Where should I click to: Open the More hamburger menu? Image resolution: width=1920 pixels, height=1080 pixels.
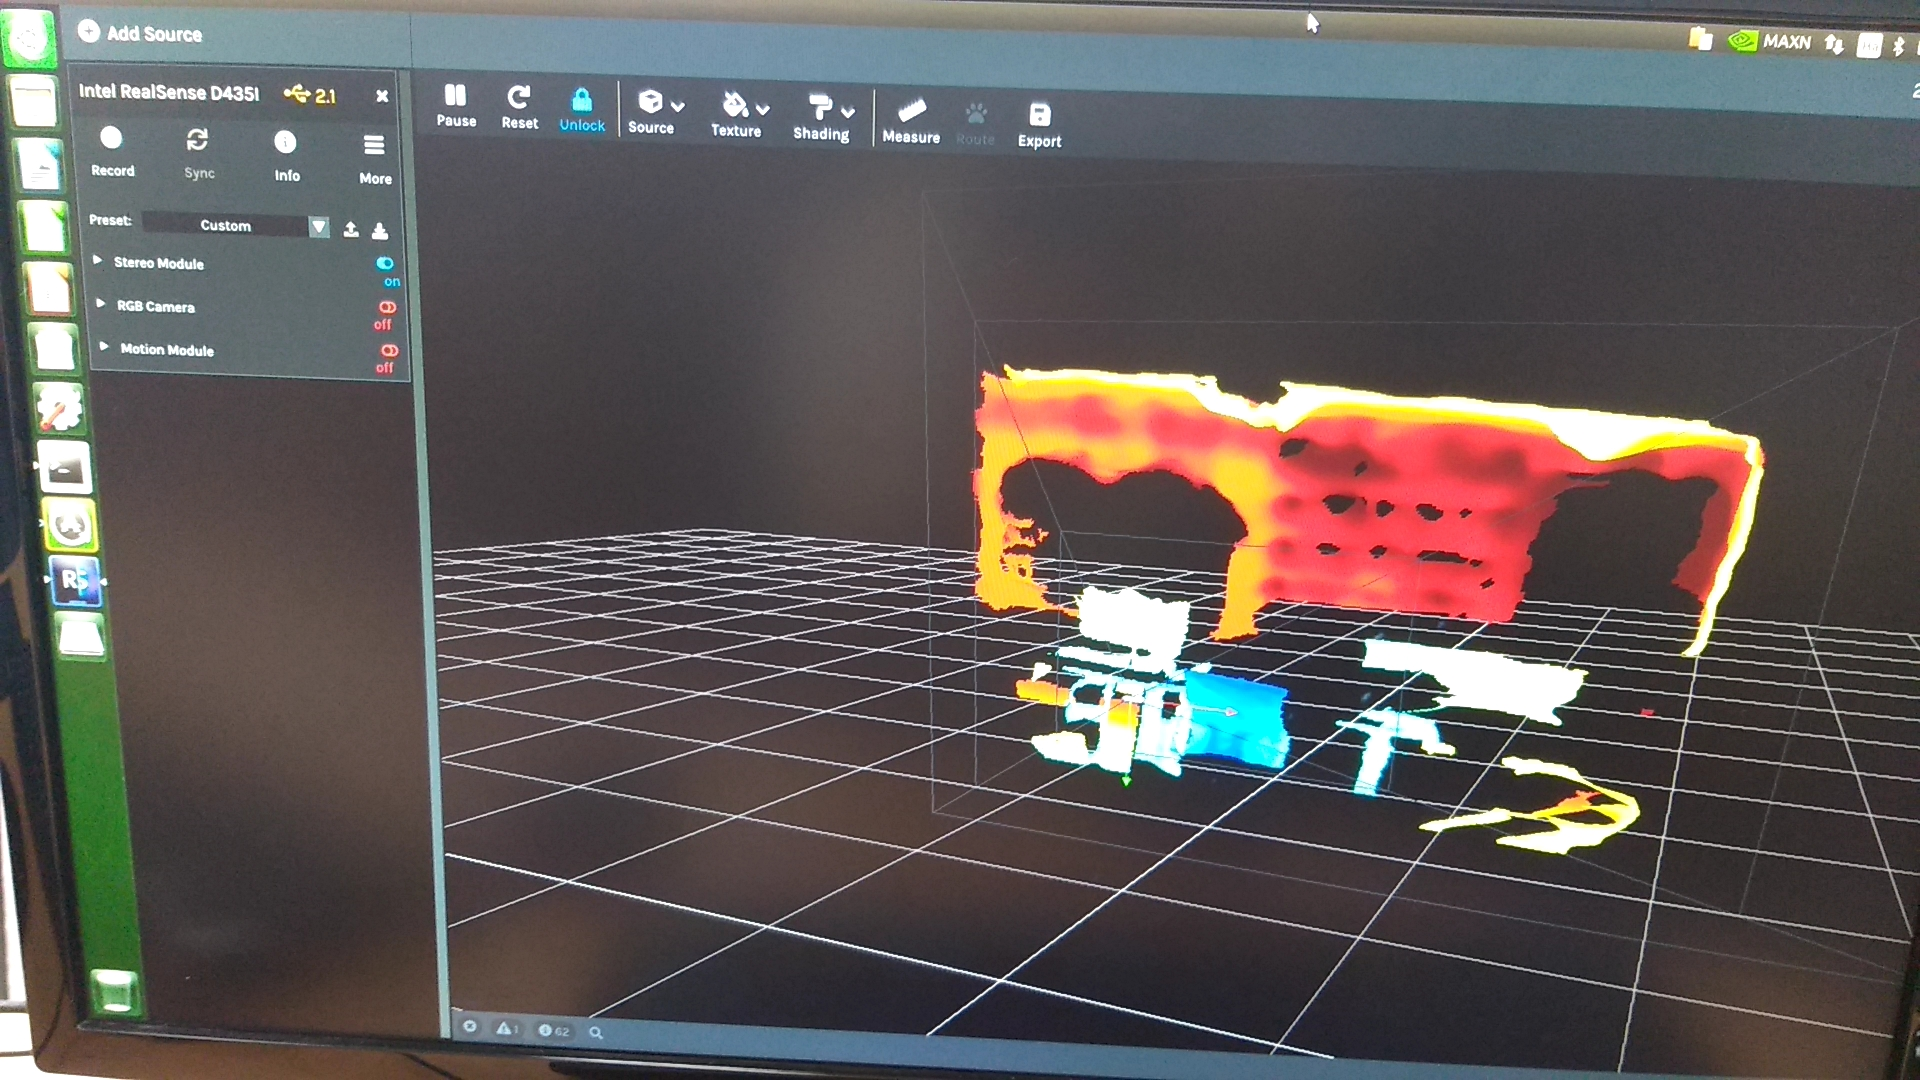374,146
